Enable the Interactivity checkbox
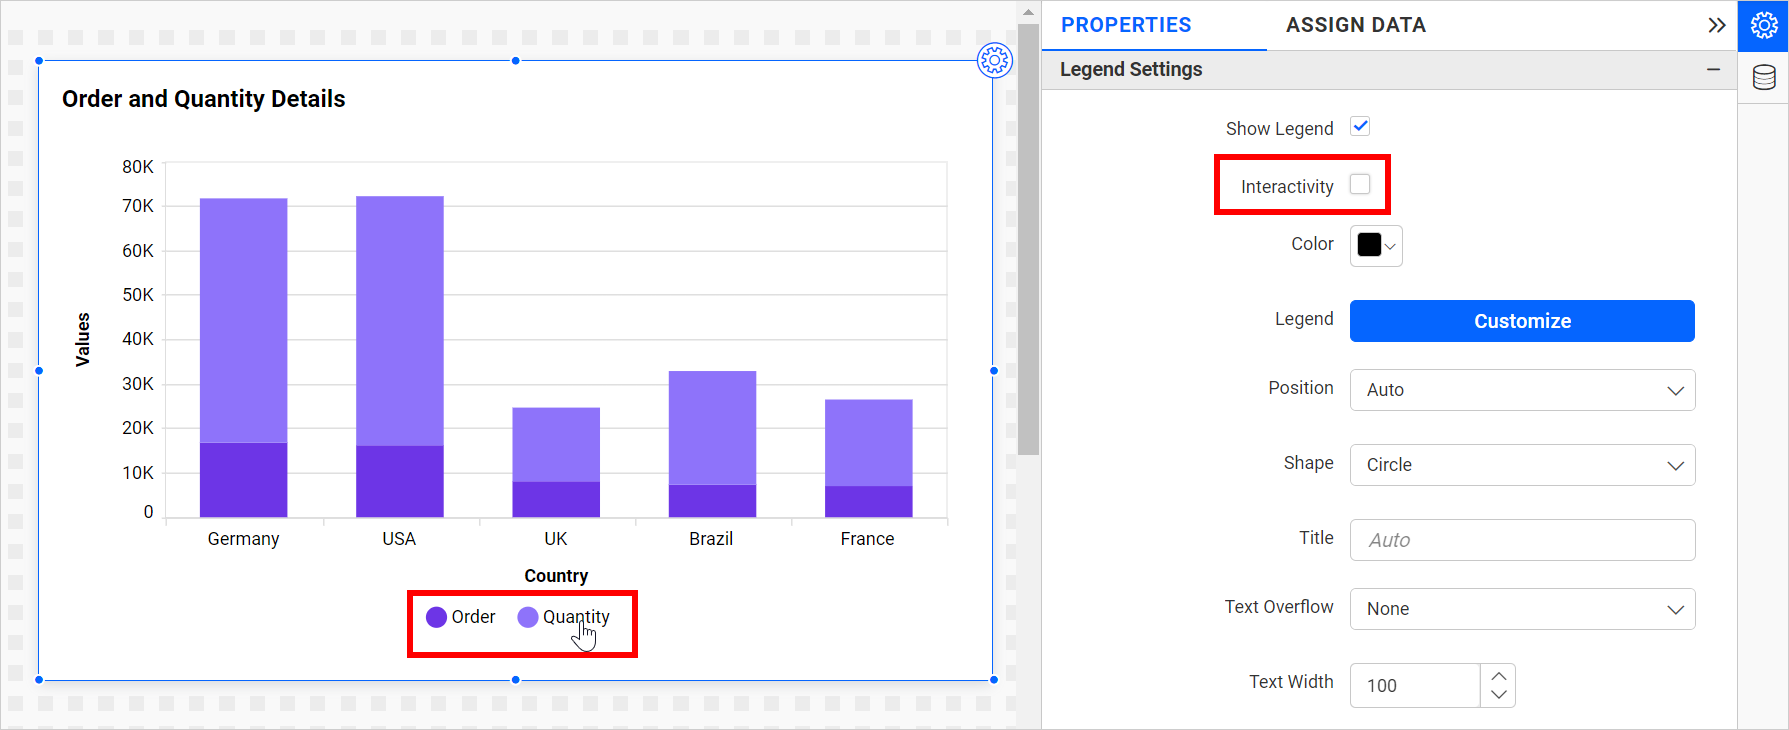Screen dimensions: 1789x730 1360,185
